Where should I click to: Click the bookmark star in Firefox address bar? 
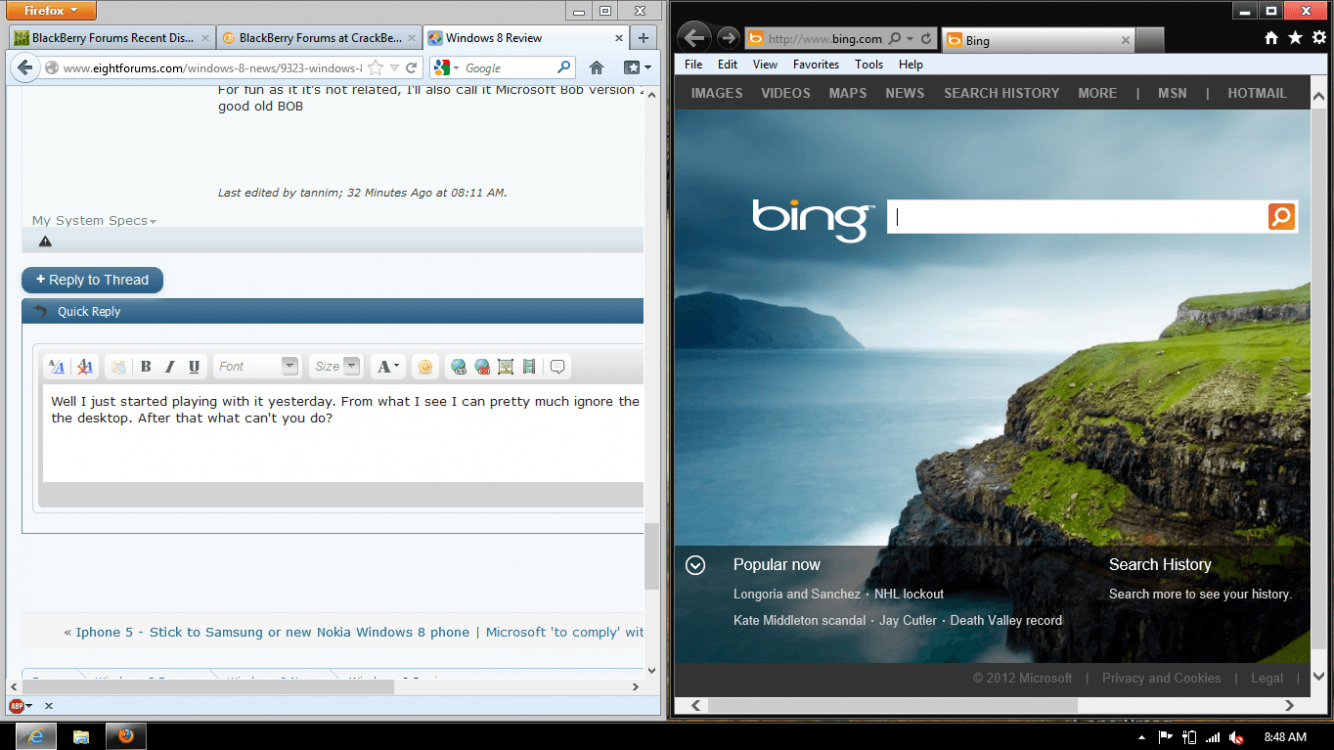[375, 68]
